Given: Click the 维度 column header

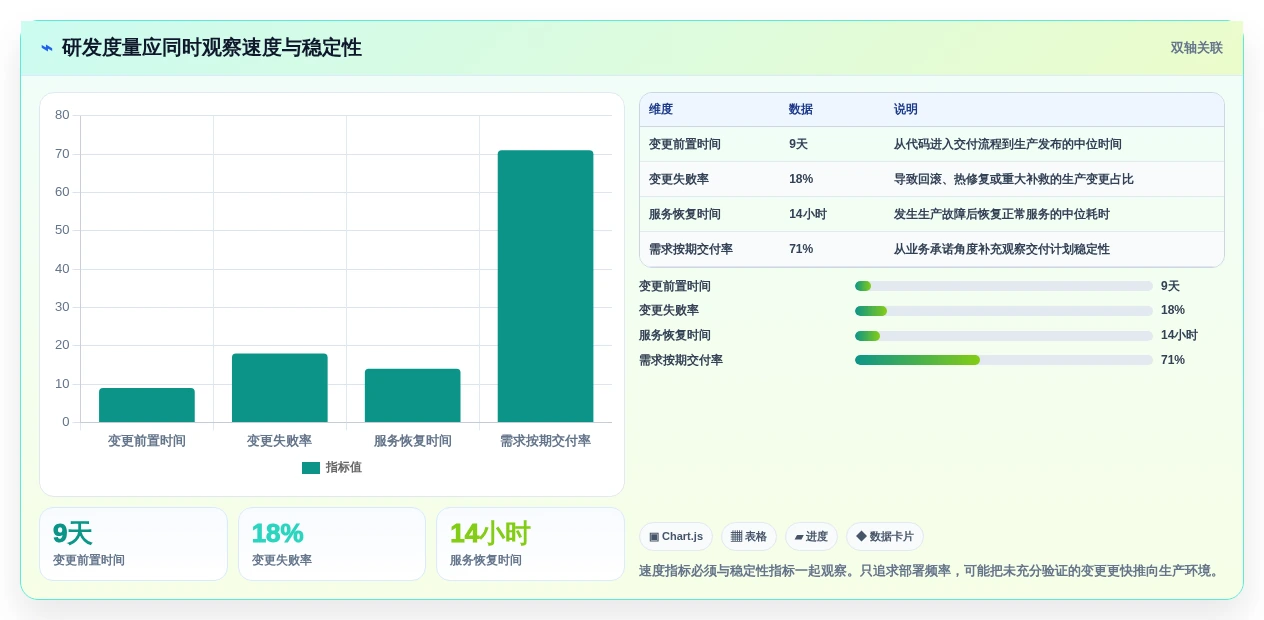Looking at the screenshot, I should click(x=661, y=110).
